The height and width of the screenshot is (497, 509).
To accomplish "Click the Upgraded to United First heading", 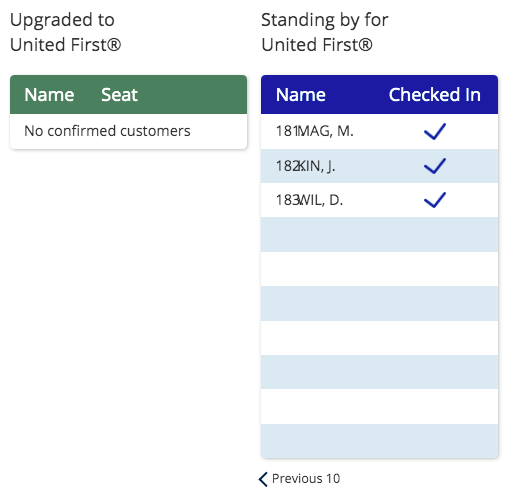I will click(x=65, y=32).
